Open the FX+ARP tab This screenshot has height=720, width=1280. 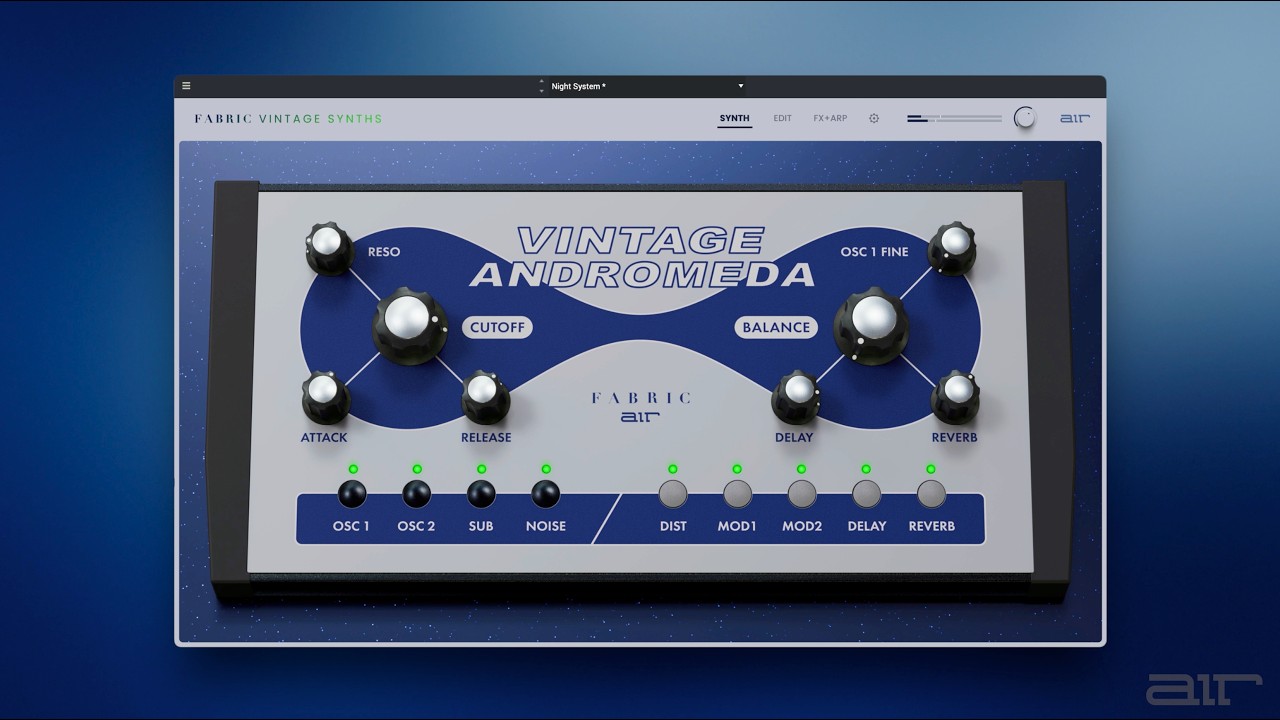coord(830,118)
